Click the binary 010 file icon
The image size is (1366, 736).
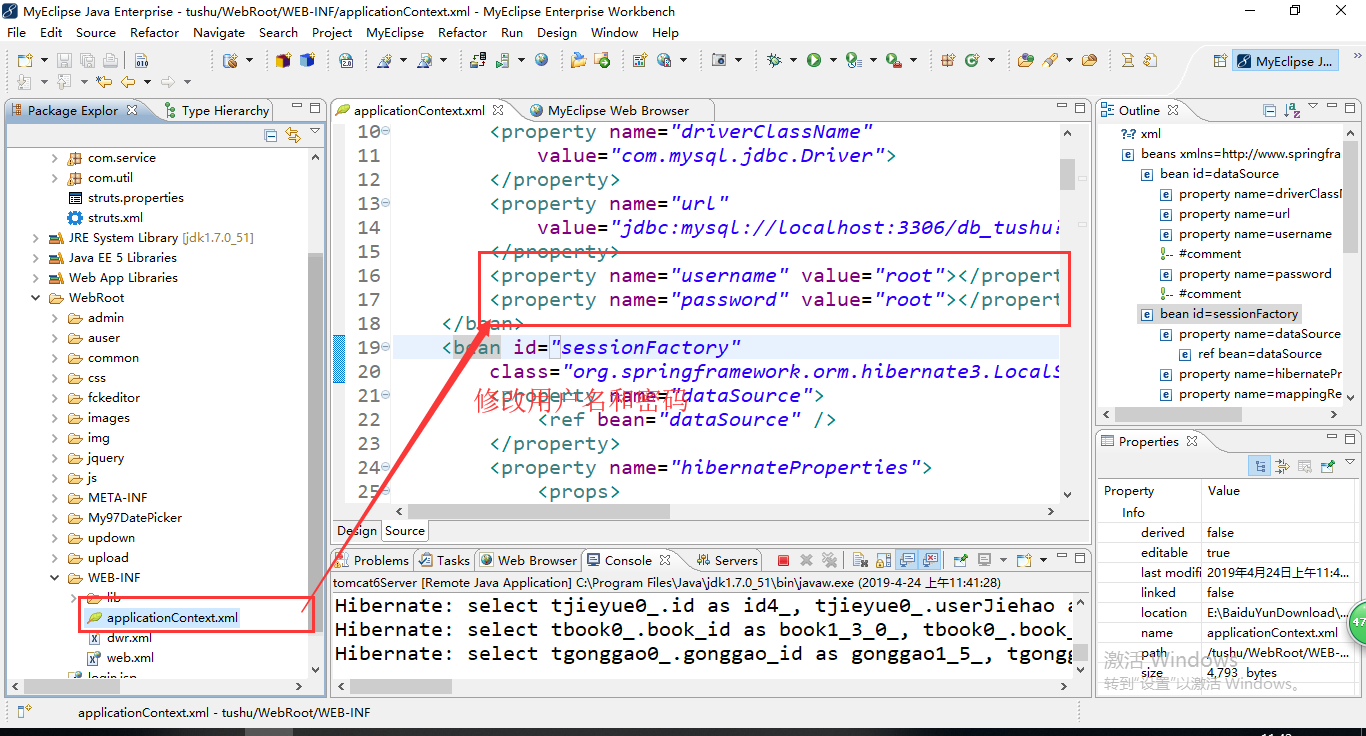[141, 60]
